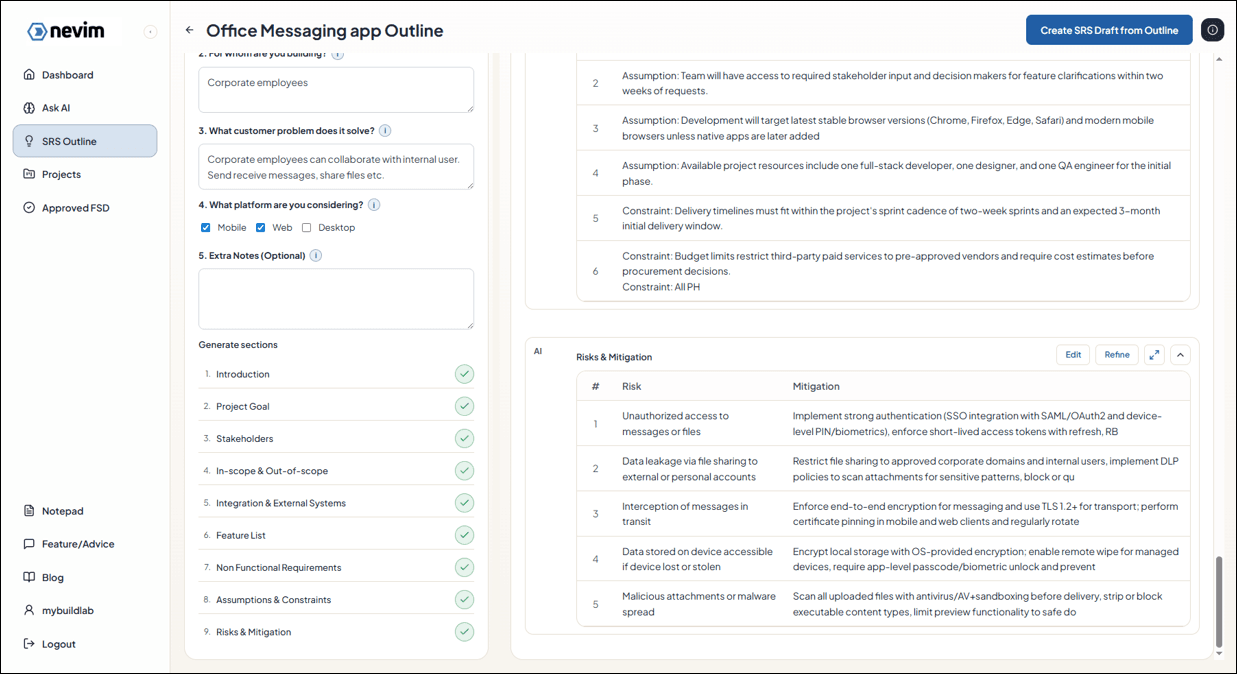The width and height of the screenshot is (1237, 674).
Task: Go to Approved FSD in sidebar
Action: tap(75, 208)
